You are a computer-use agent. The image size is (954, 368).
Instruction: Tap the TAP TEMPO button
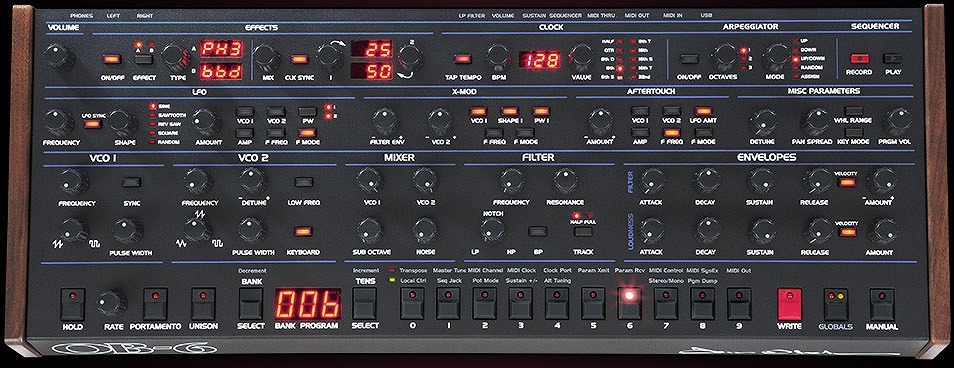point(463,59)
